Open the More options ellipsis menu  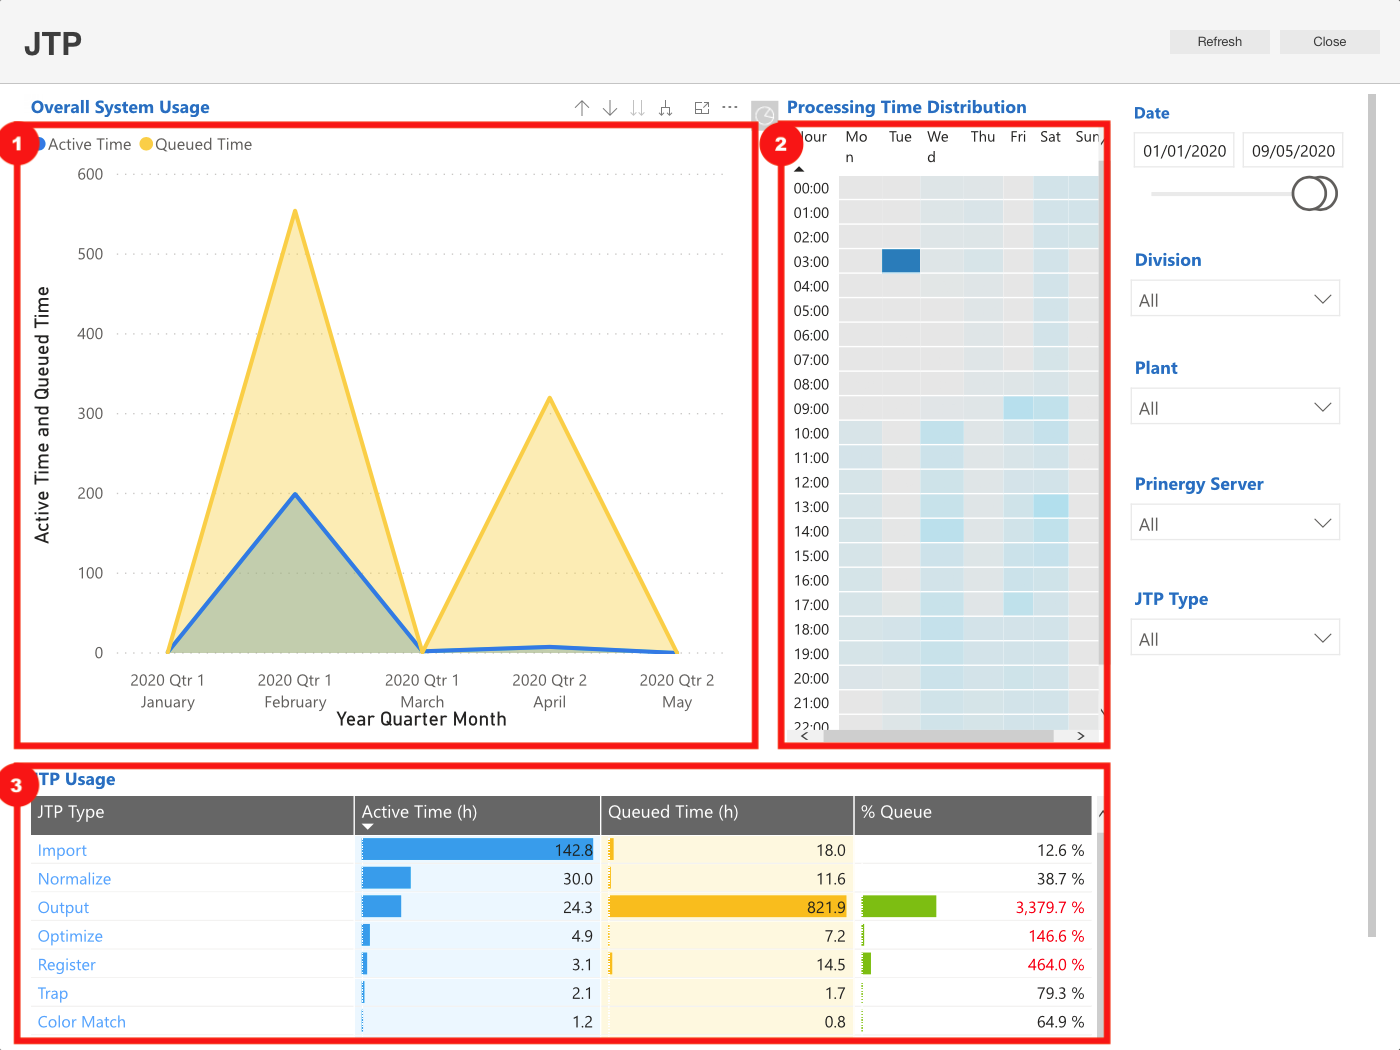pos(730,107)
